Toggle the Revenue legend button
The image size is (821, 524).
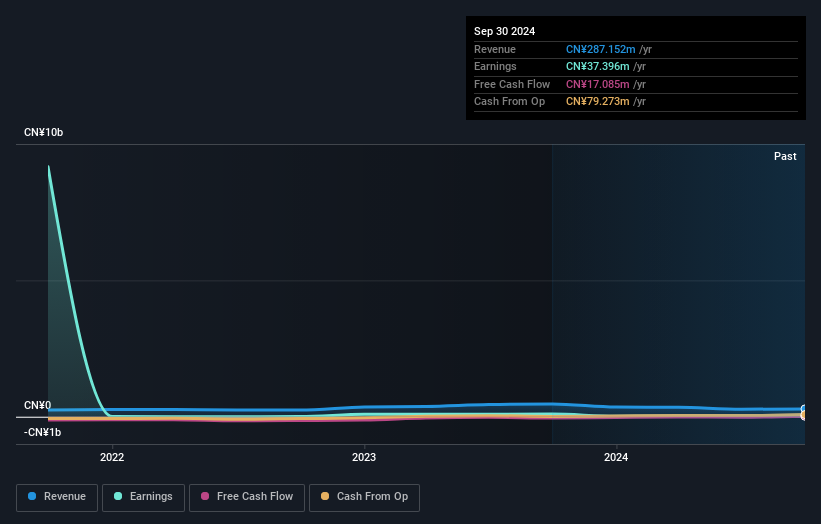click(57, 497)
